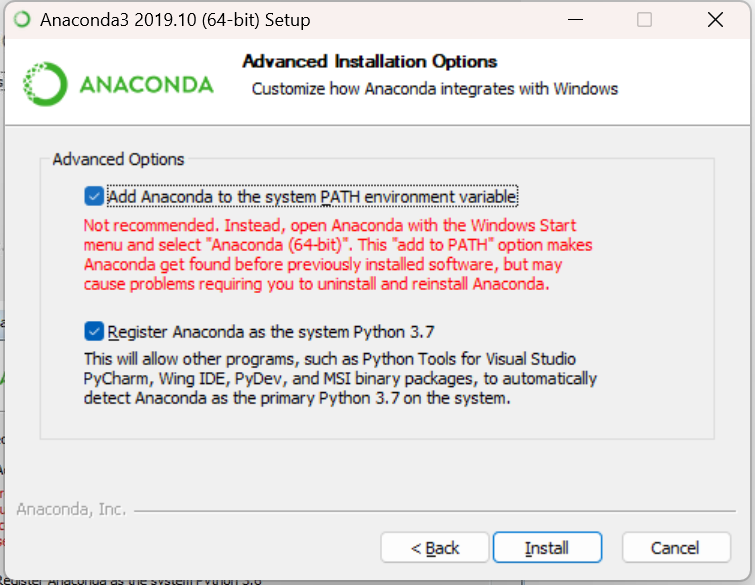
Task: Click the "Anaconda, Inc." footer text
Action: [x=71, y=509]
